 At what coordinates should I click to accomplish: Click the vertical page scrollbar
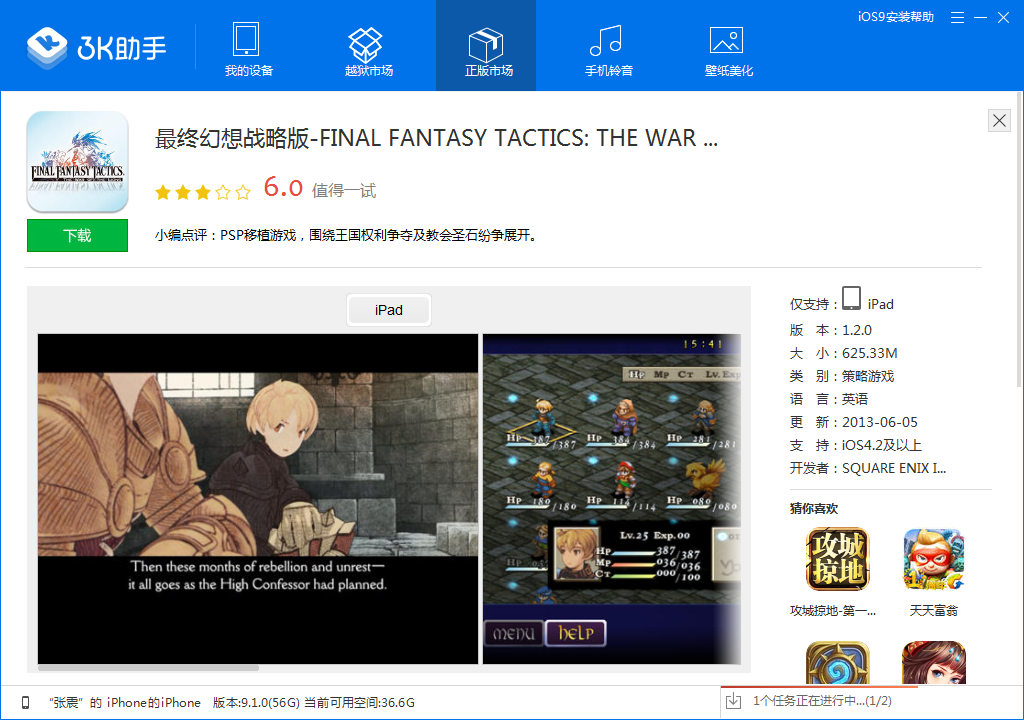coord(1019,239)
